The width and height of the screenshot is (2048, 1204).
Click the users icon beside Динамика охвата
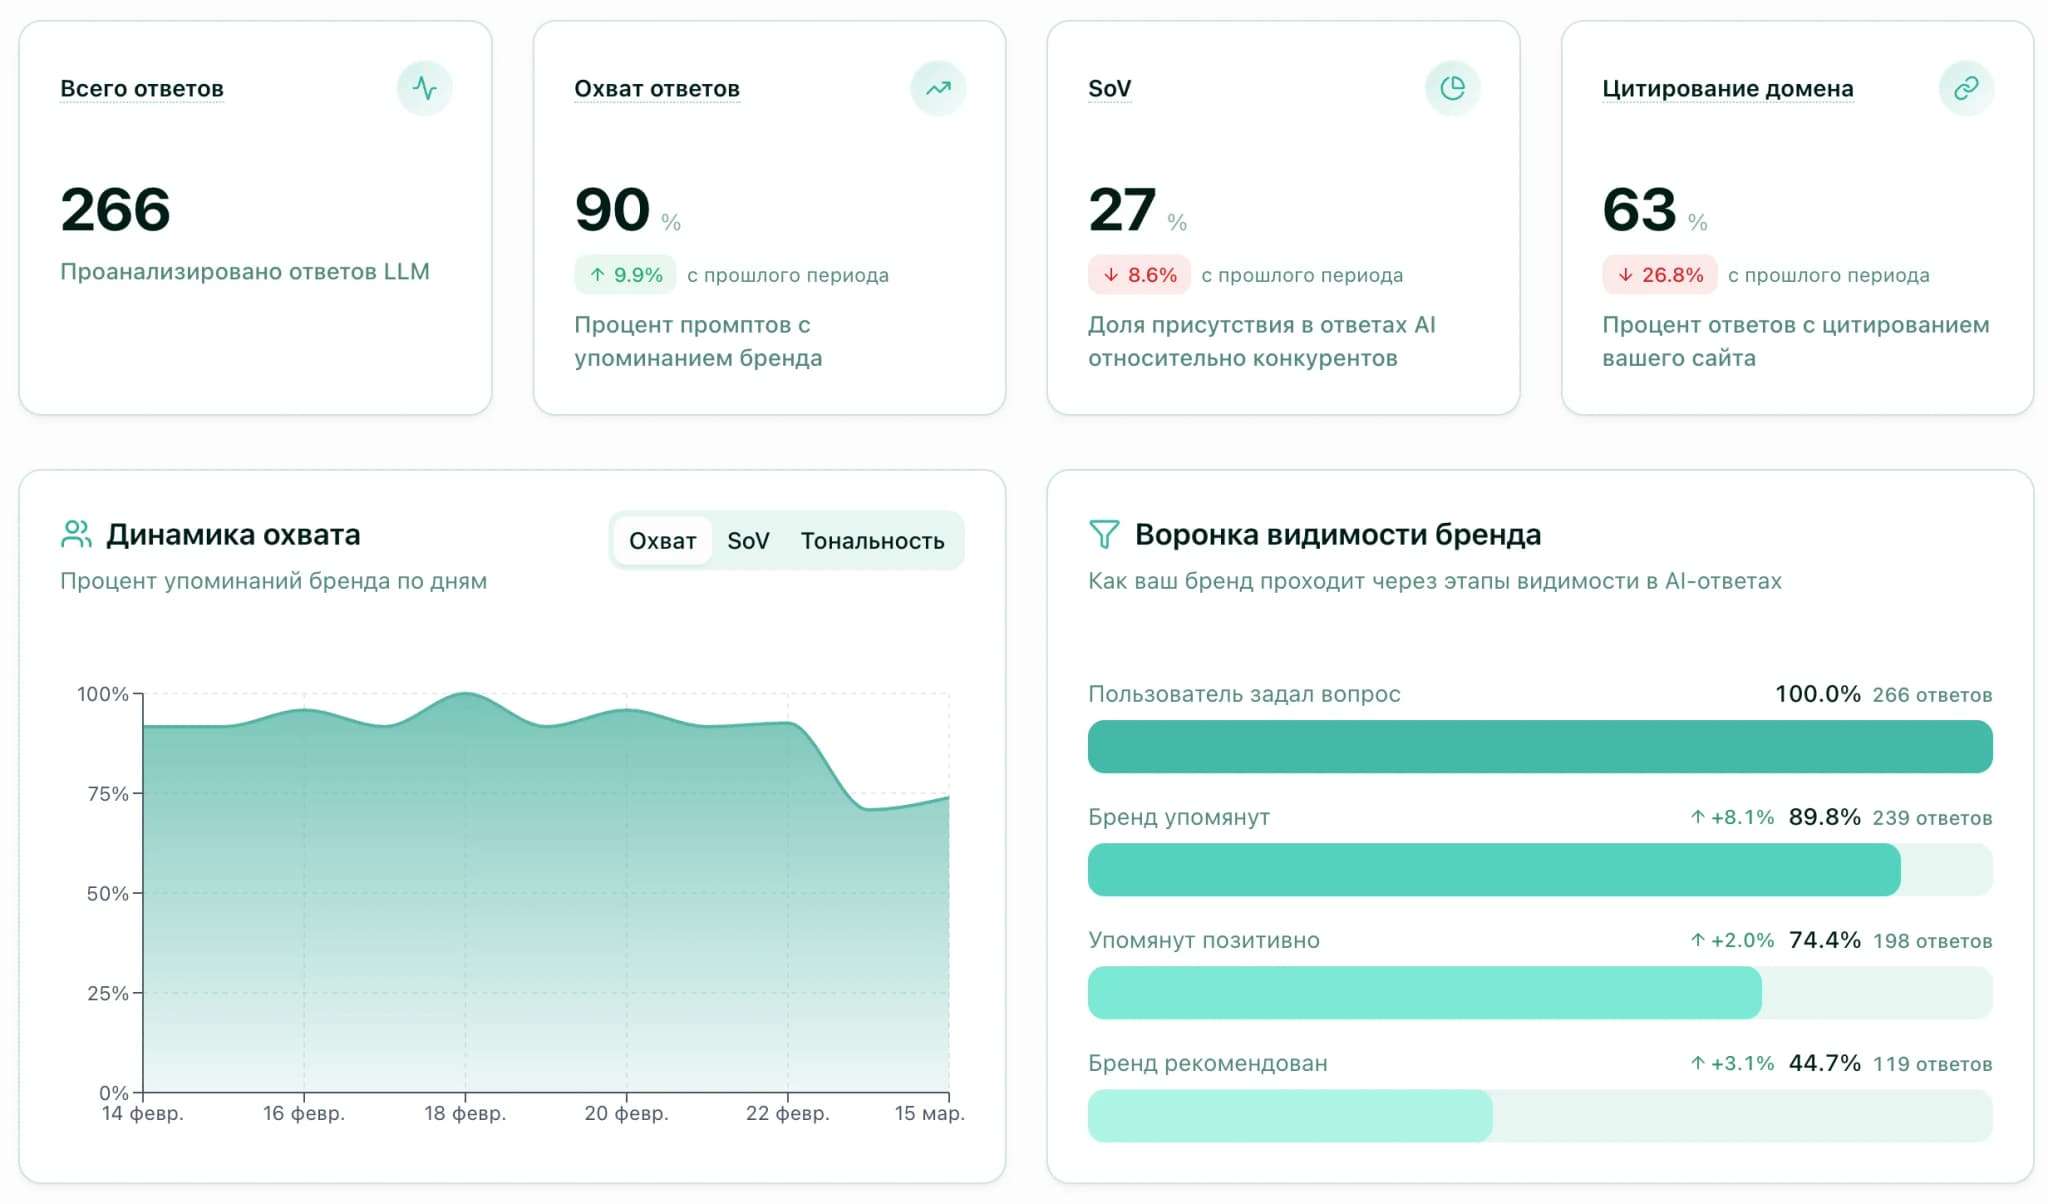click(x=76, y=534)
